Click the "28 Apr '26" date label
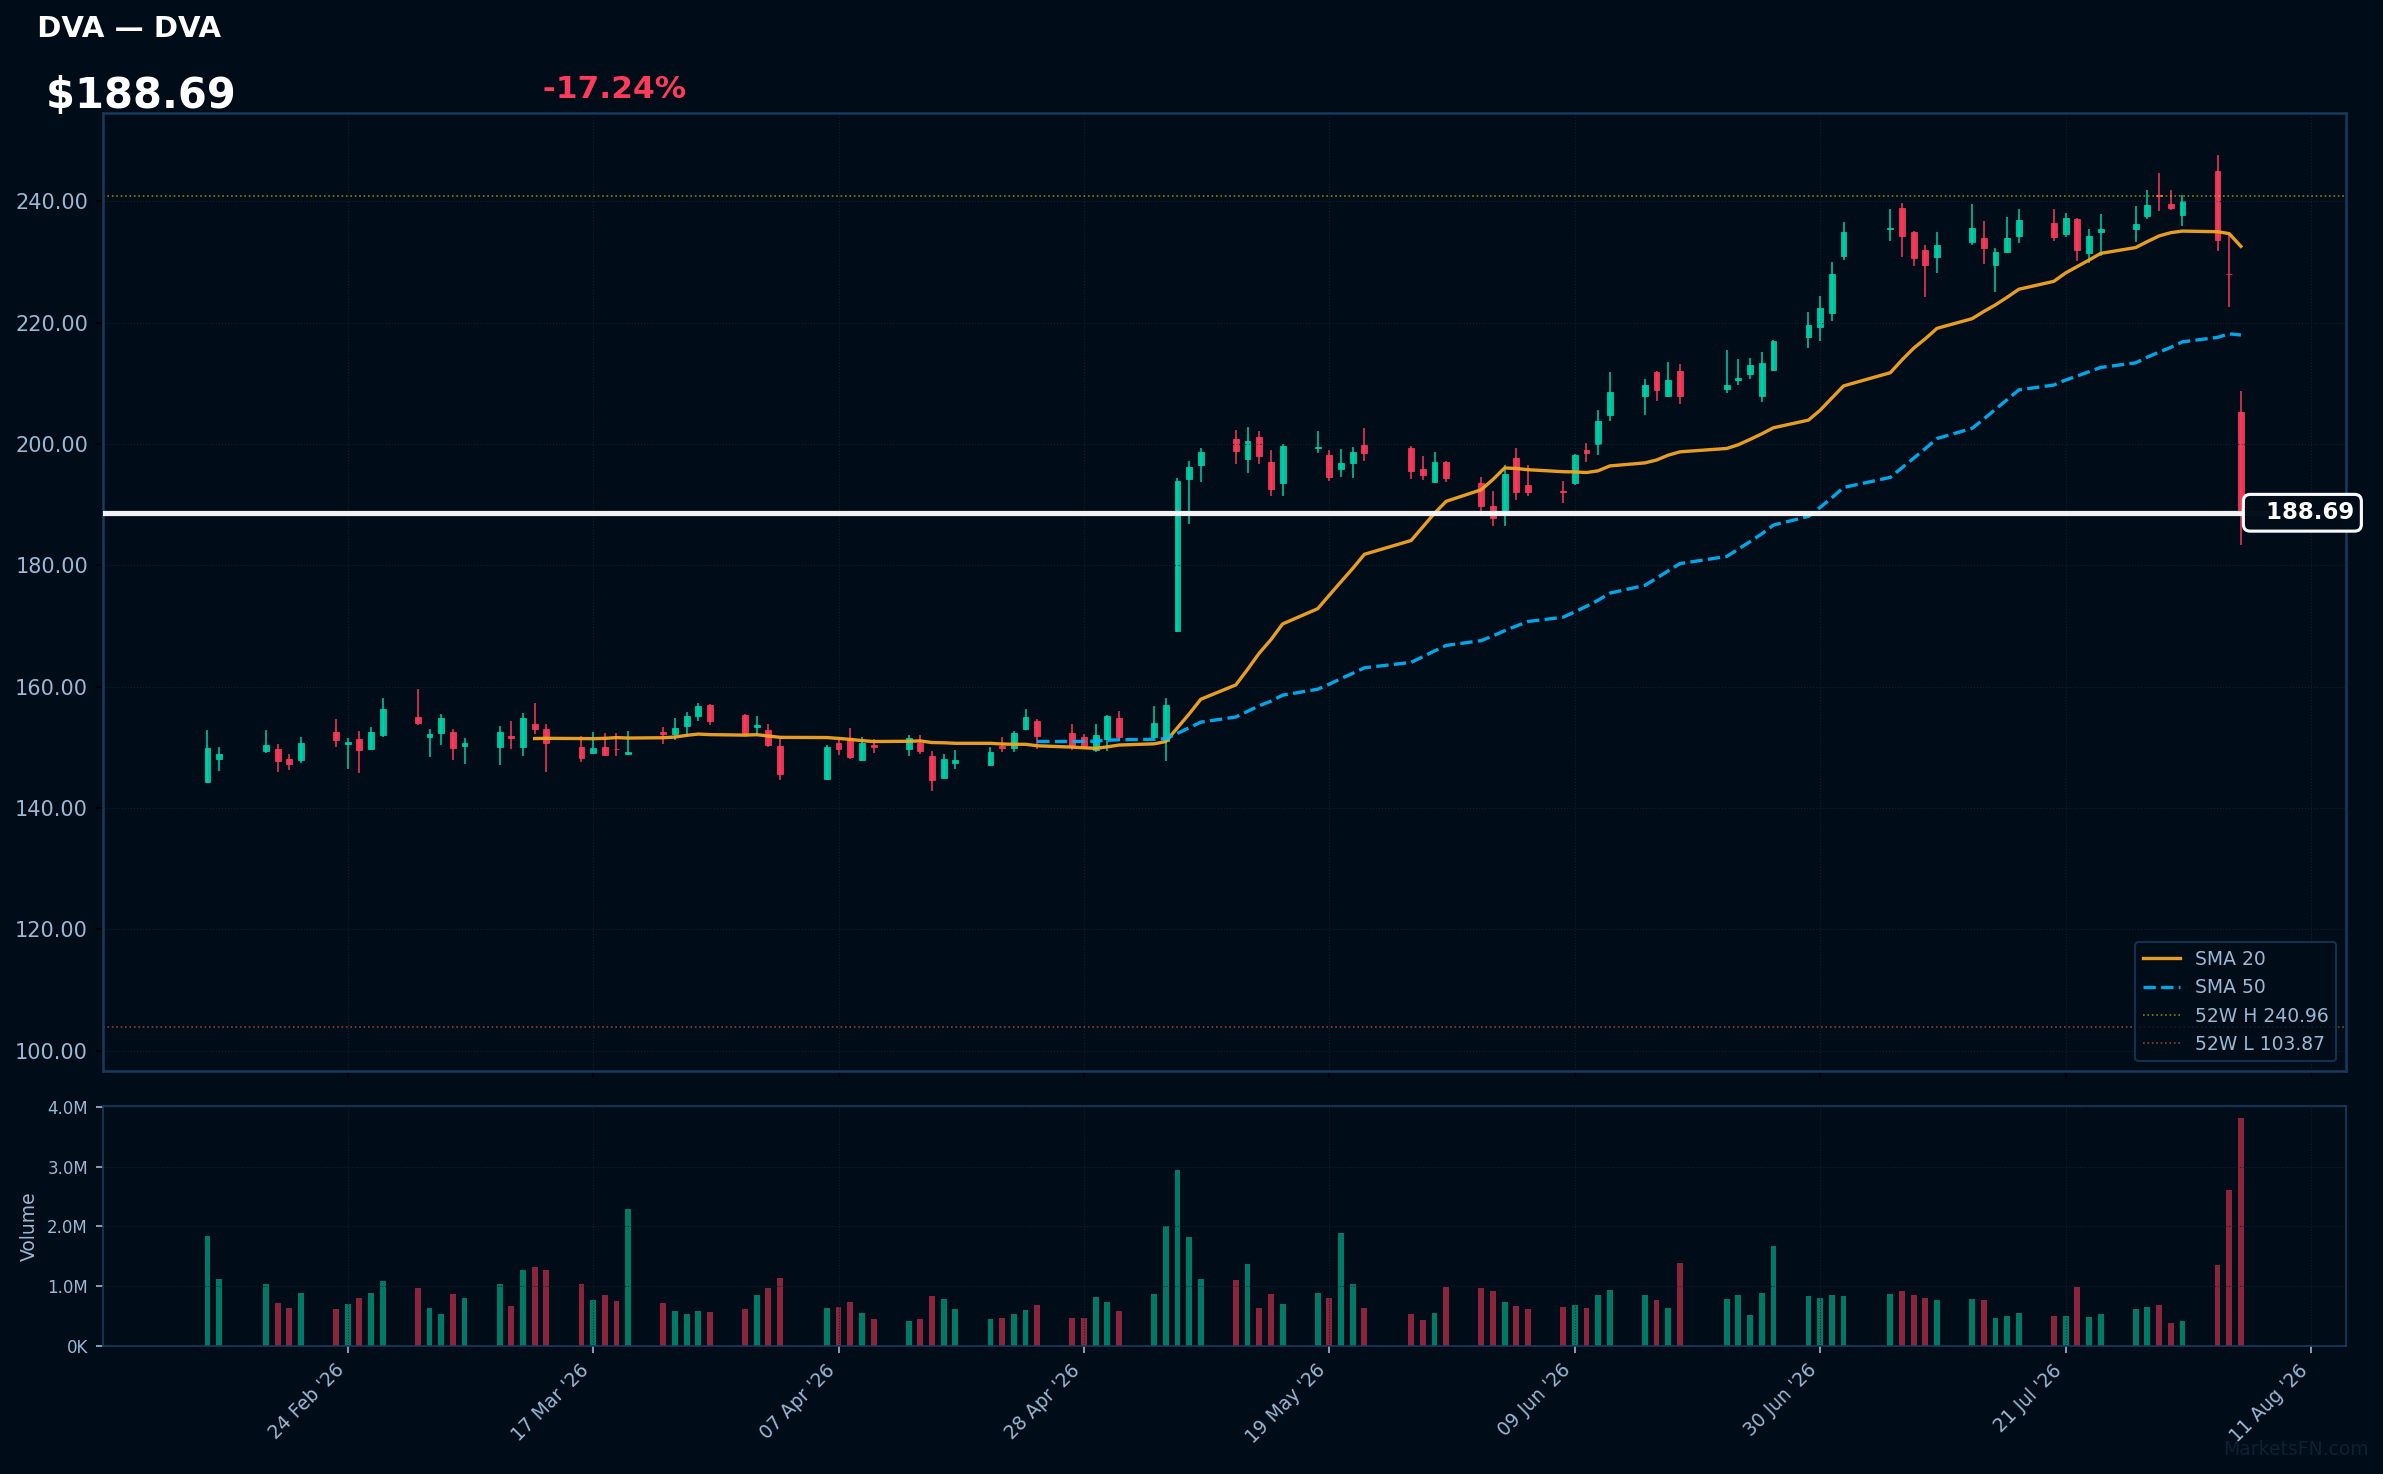This screenshot has width=2383, height=1474. pyautogui.click(x=1042, y=1401)
